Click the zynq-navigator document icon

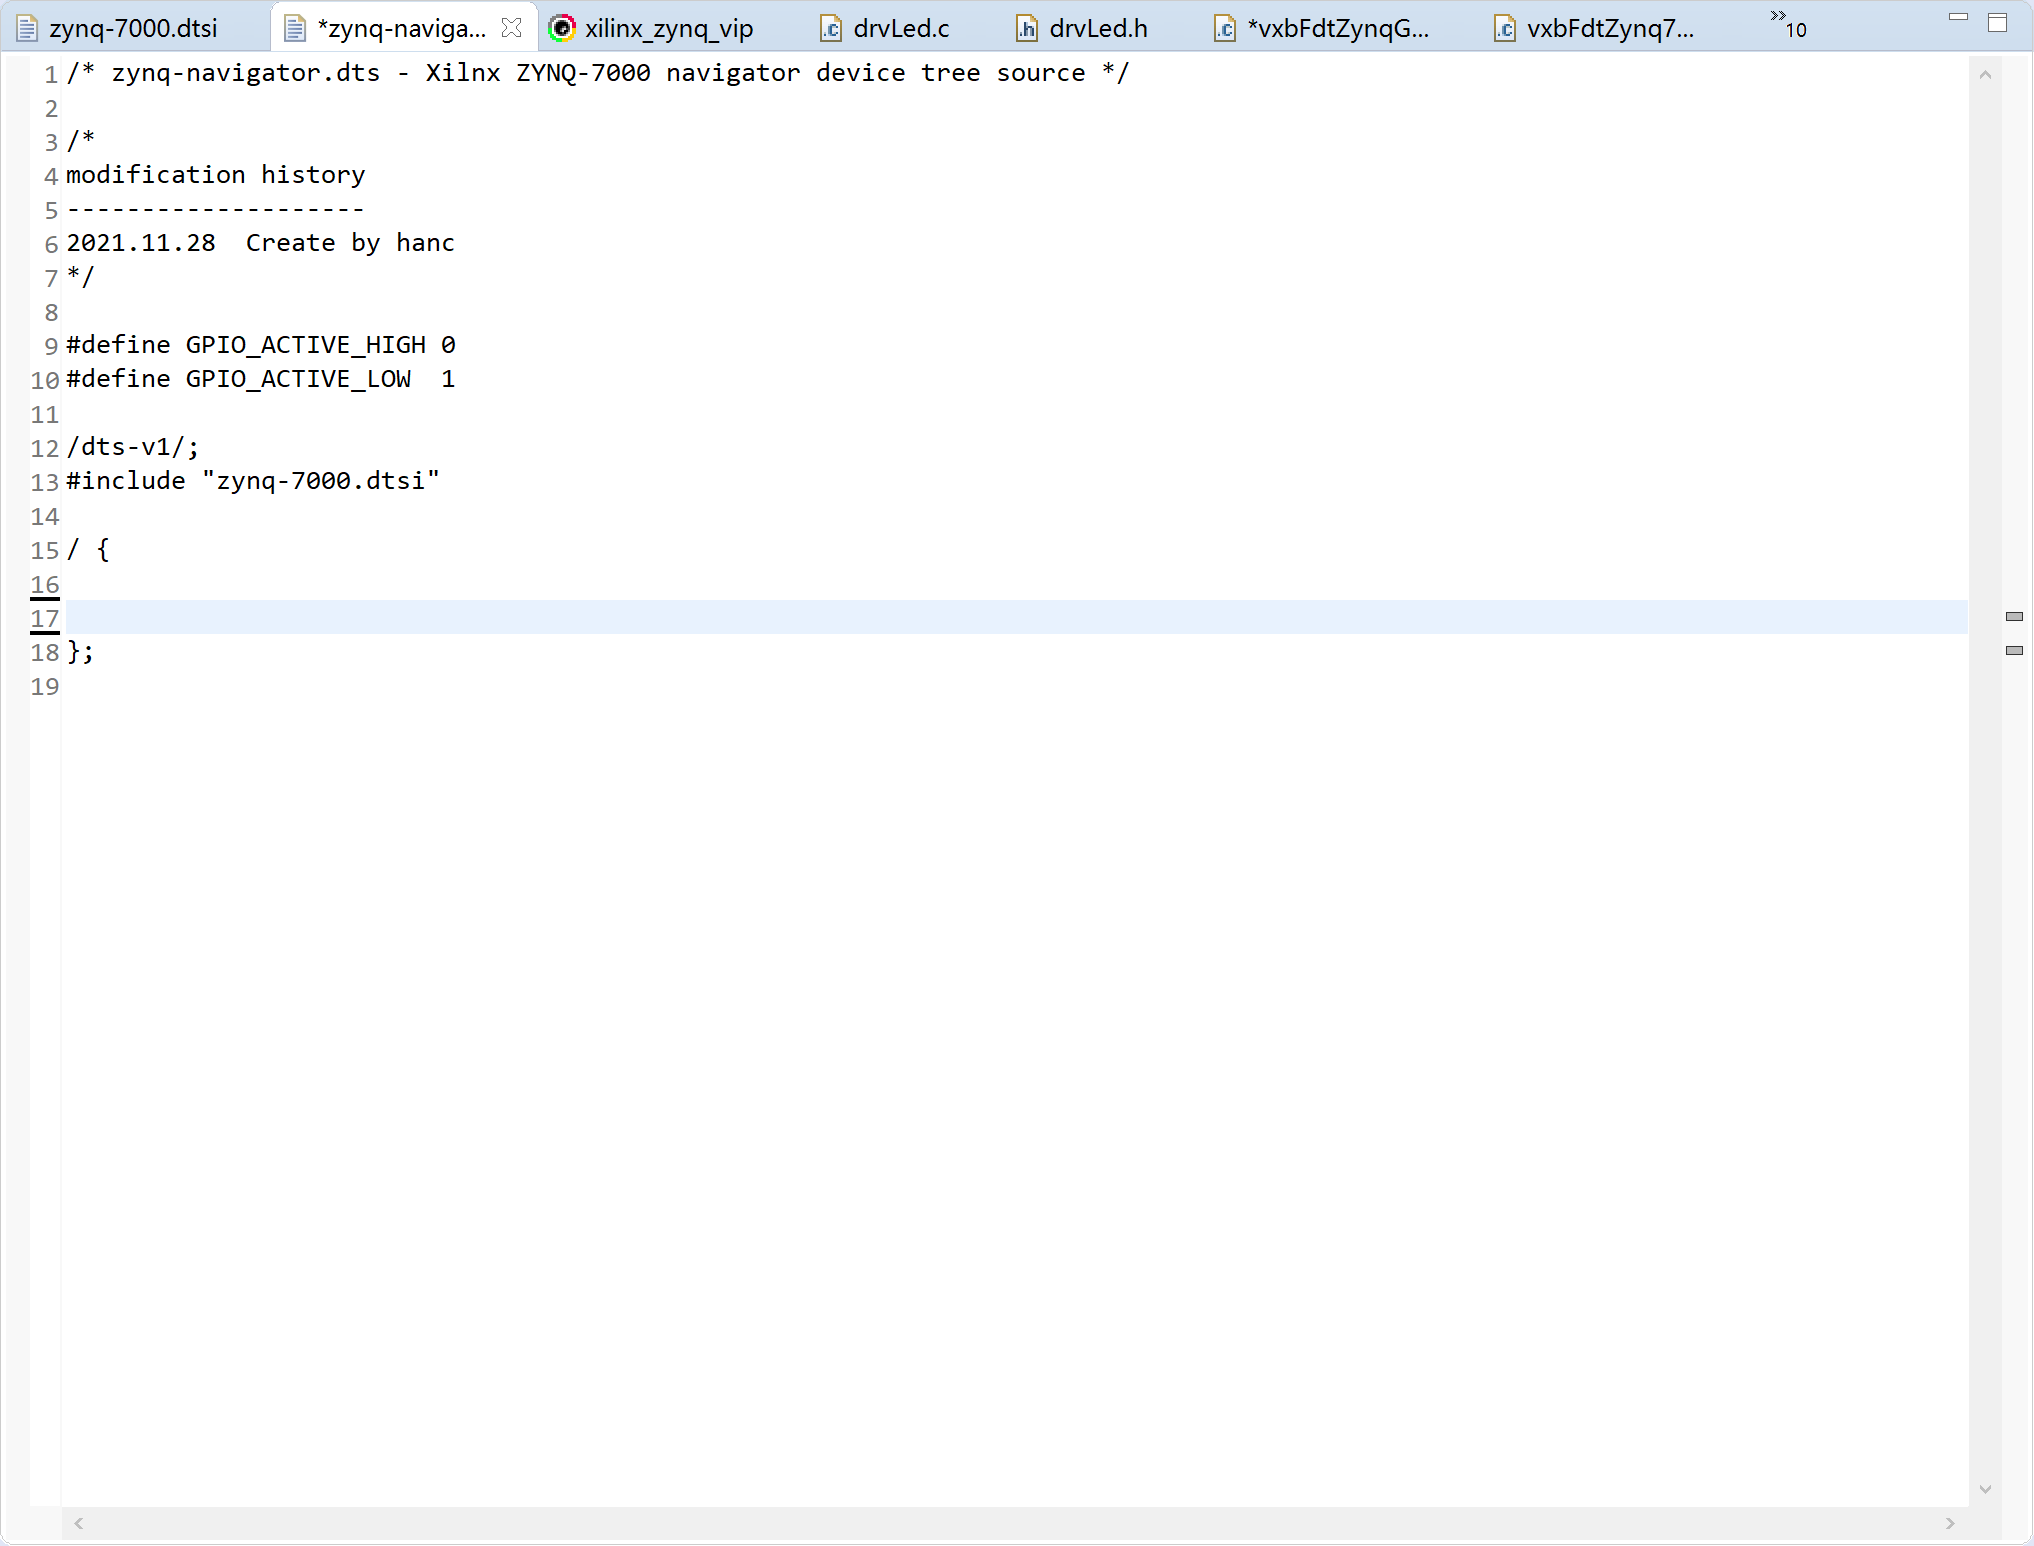pyautogui.click(x=295, y=29)
